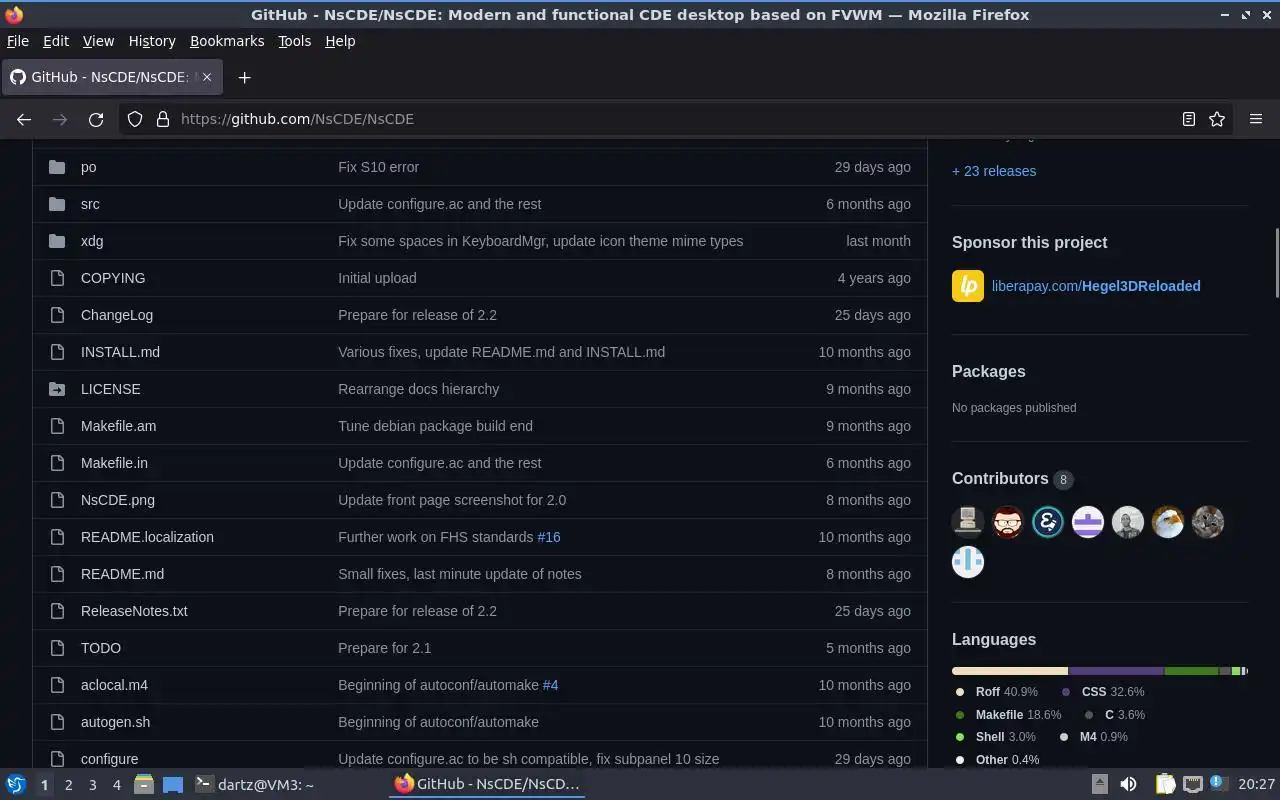Open the old computer contributor avatar
This screenshot has height=800, width=1280.
coord(968,522)
